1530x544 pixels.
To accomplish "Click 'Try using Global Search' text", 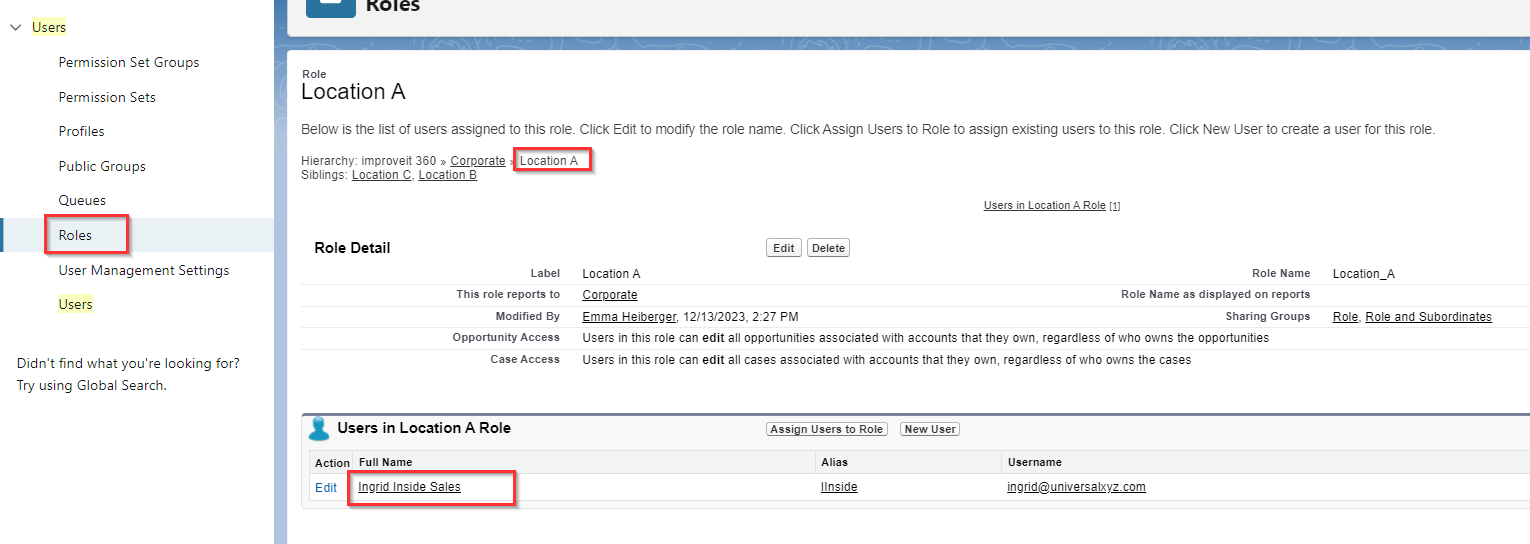I will 91,385.
